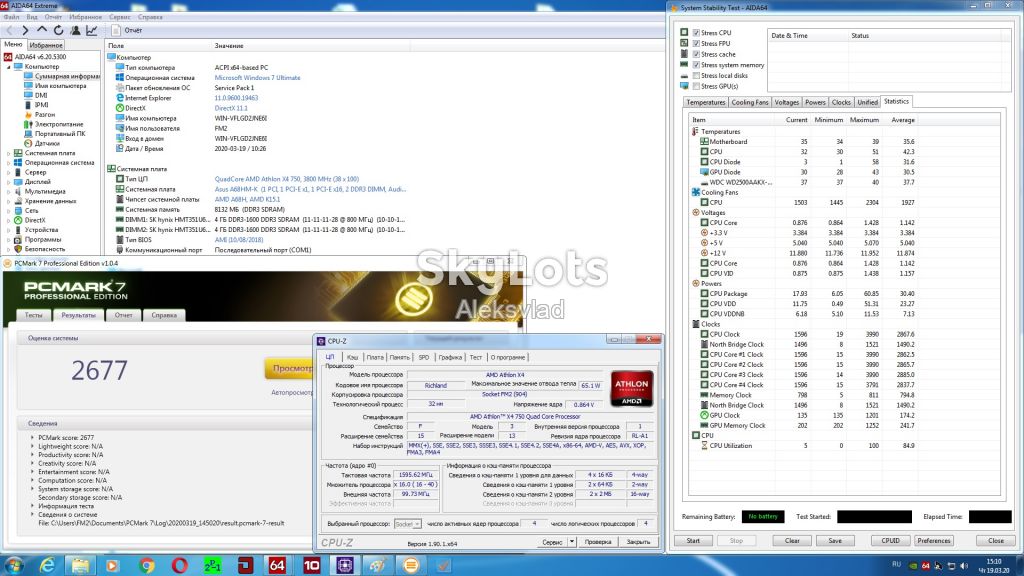Toggle the Stress FPU checkbox
This screenshot has height=576, width=1024.
coord(696,43)
